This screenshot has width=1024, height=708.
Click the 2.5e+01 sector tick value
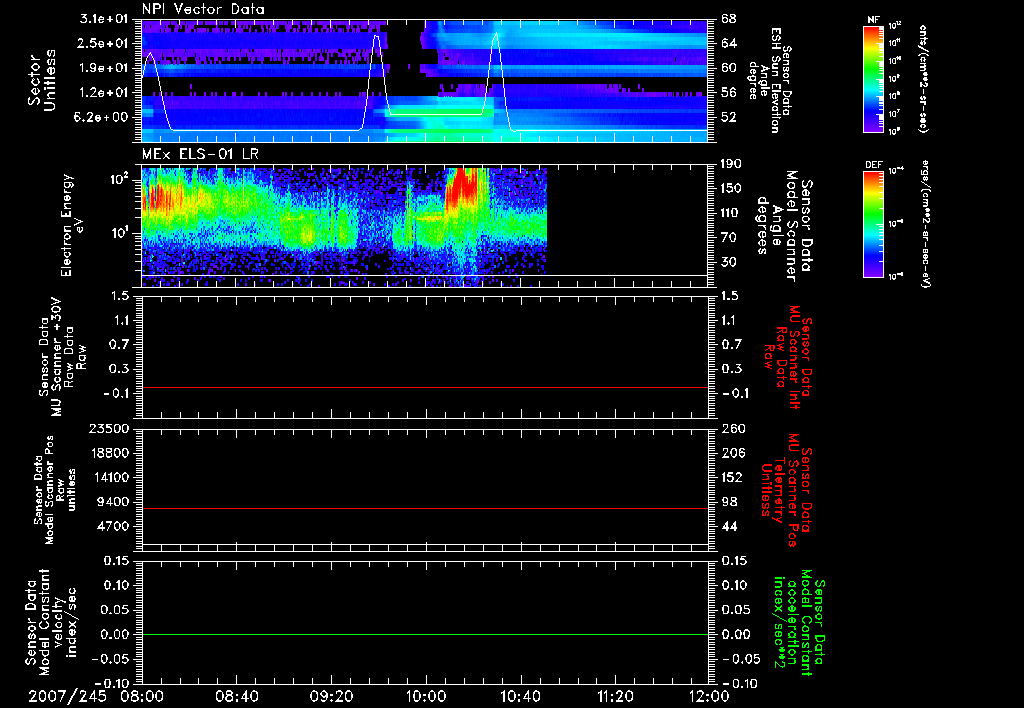[x=104, y=43]
